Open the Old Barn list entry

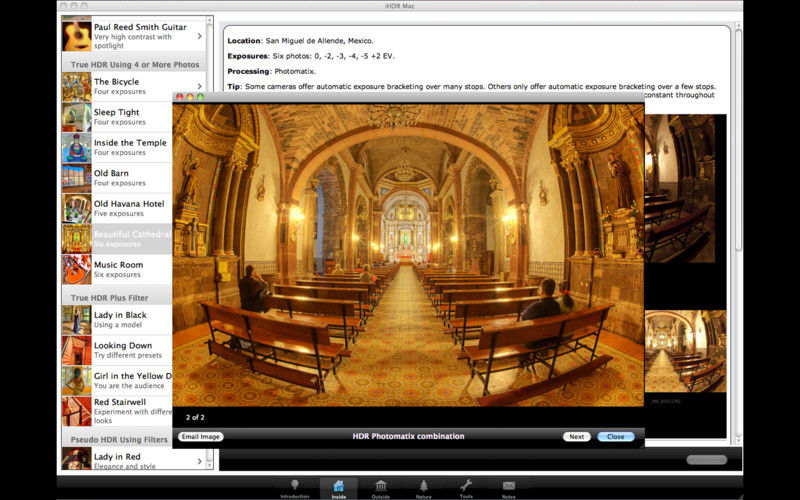point(116,178)
